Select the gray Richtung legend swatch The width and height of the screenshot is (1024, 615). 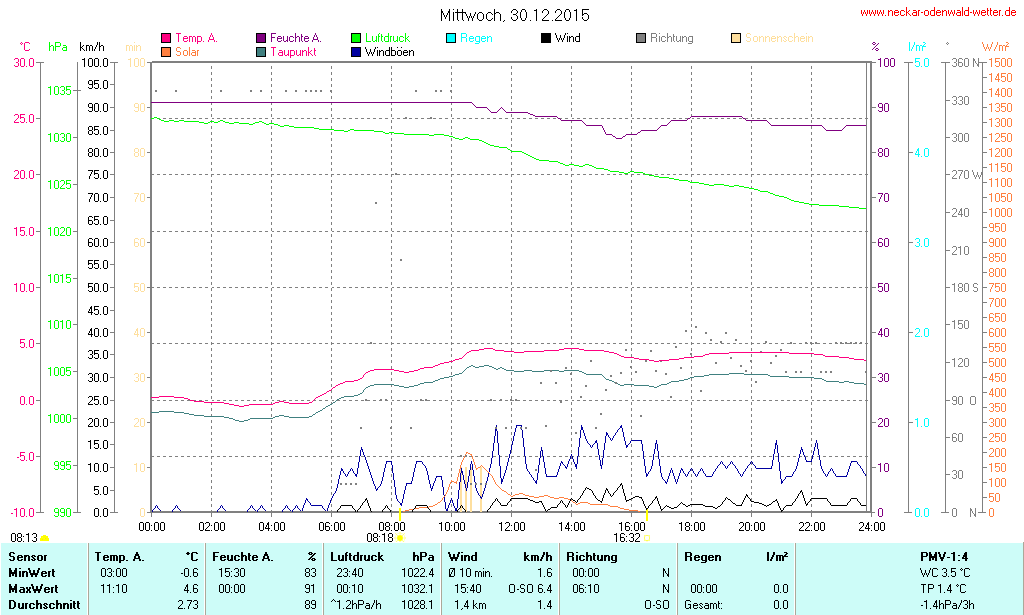point(641,39)
